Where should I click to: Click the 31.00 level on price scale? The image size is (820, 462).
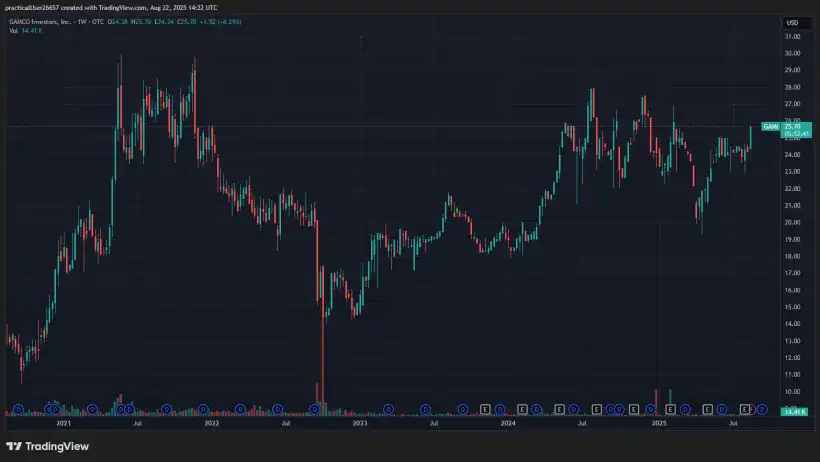(792, 36)
